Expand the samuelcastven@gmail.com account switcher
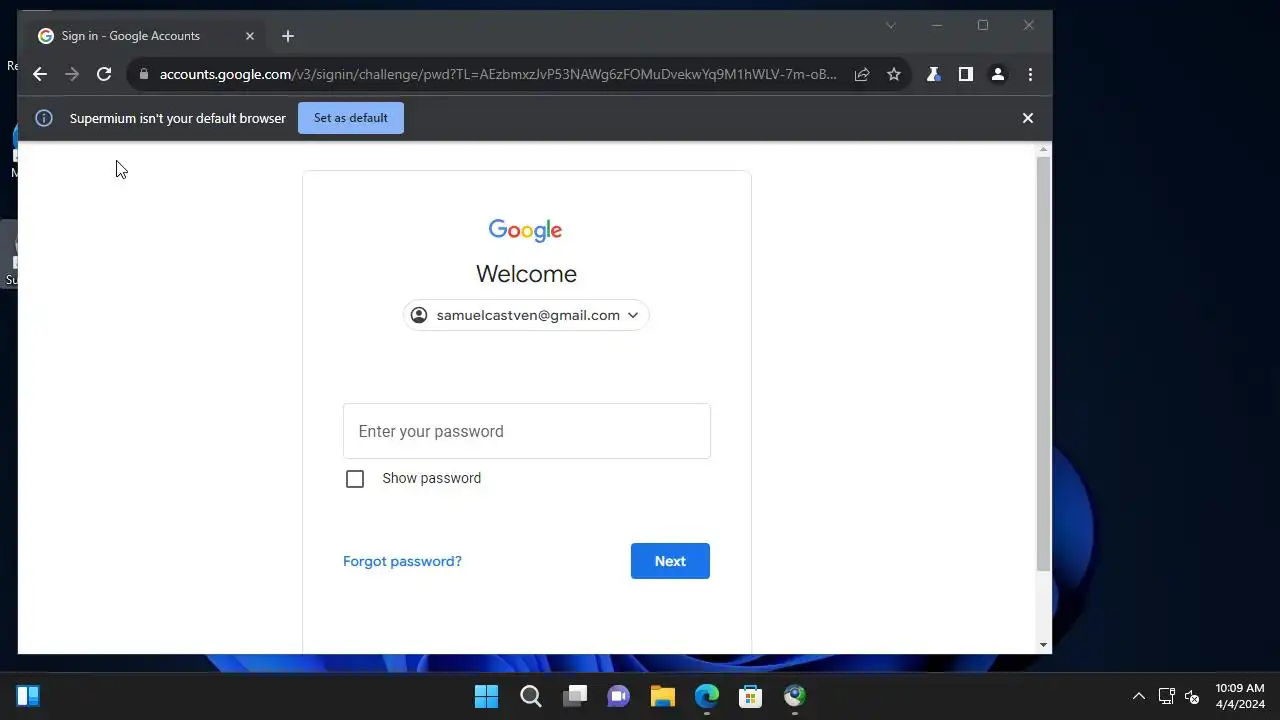 click(x=526, y=315)
